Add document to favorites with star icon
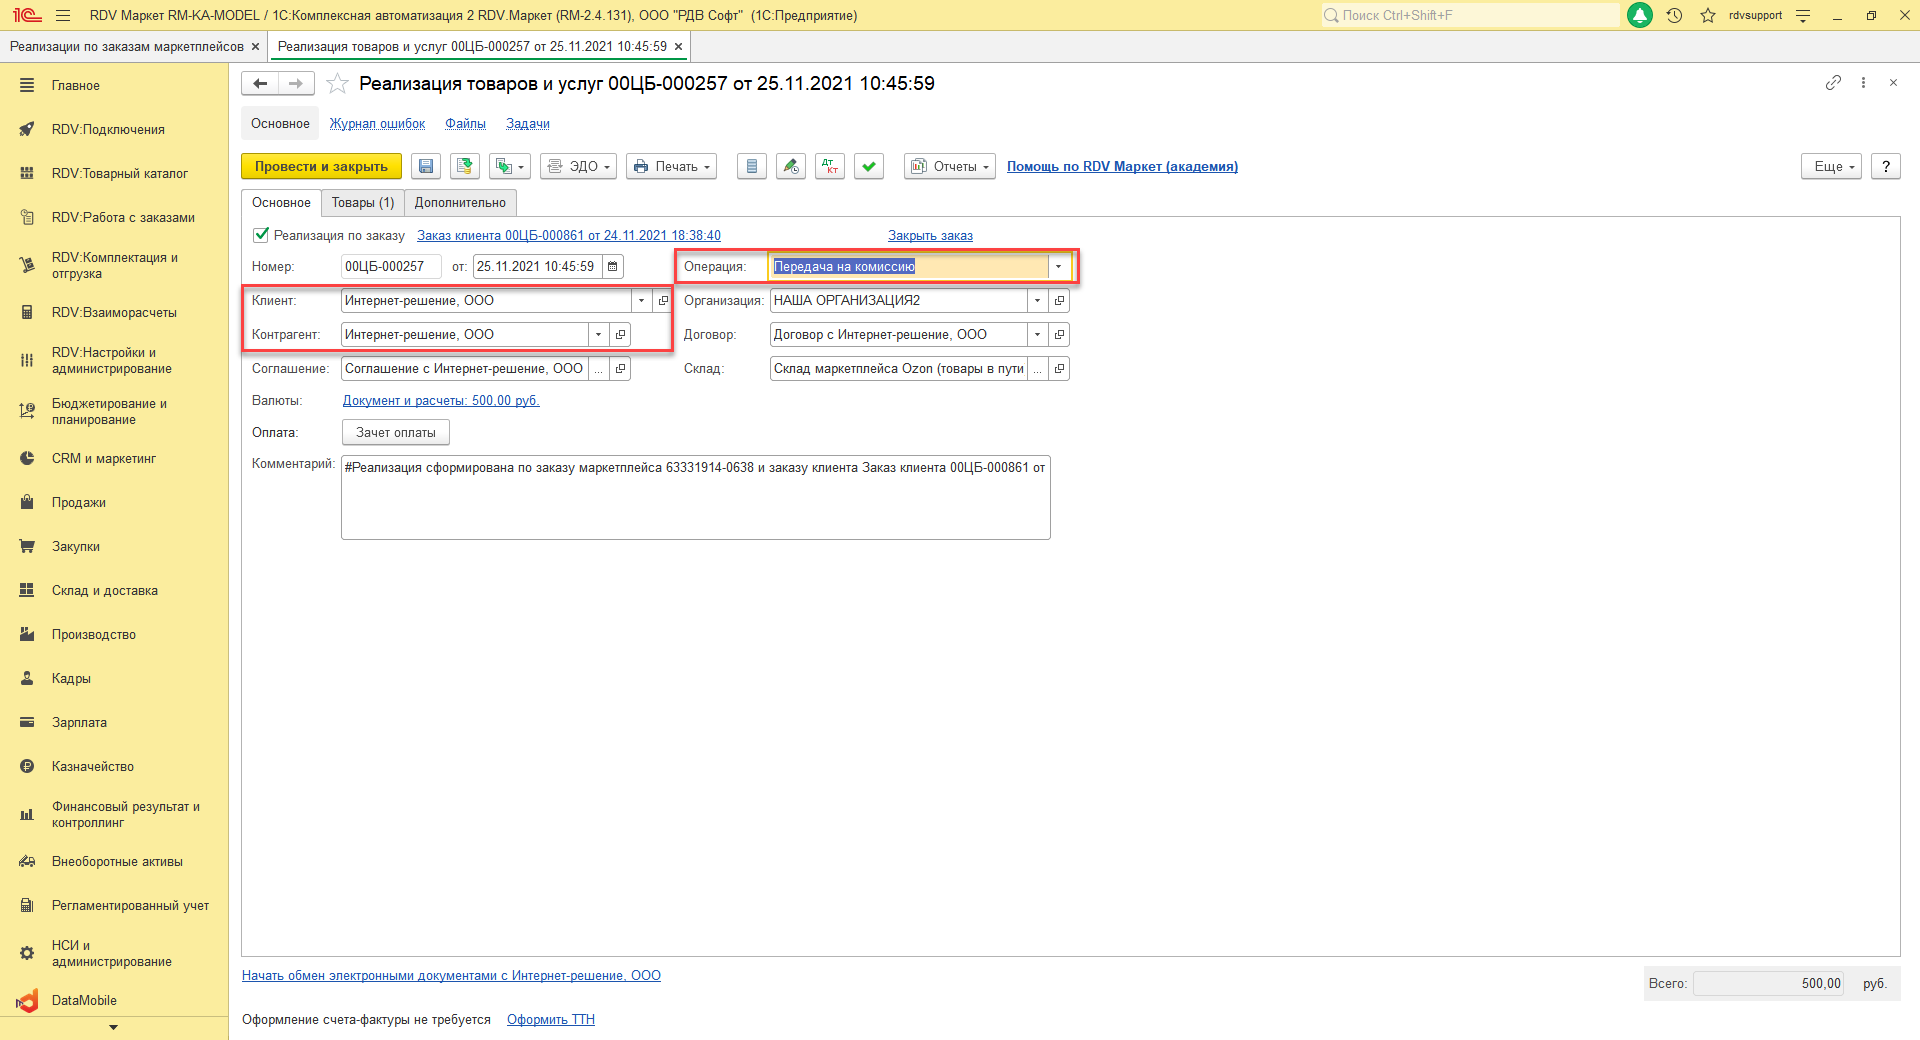Image resolution: width=1920 pixels, height=1040 pixels. (338, 84)
